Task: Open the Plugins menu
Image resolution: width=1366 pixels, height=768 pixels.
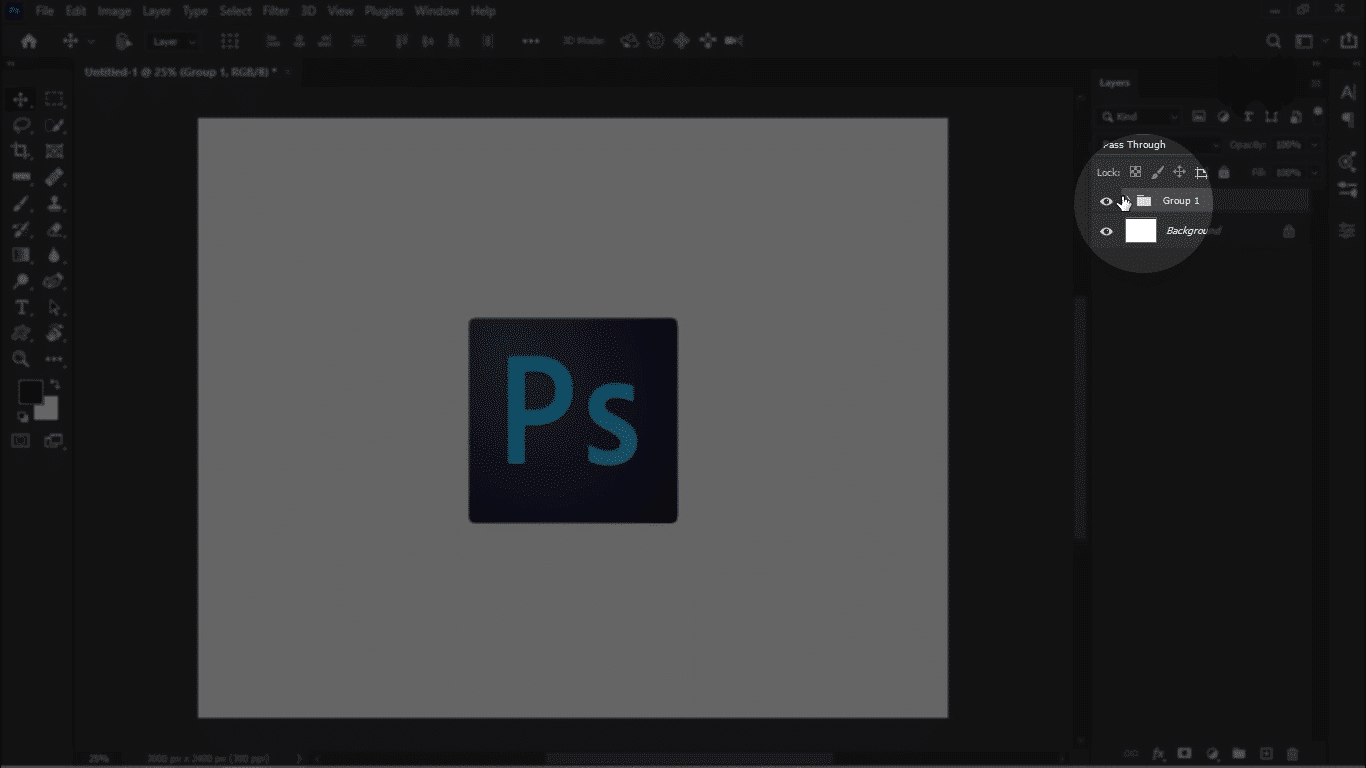Action: 384,11
